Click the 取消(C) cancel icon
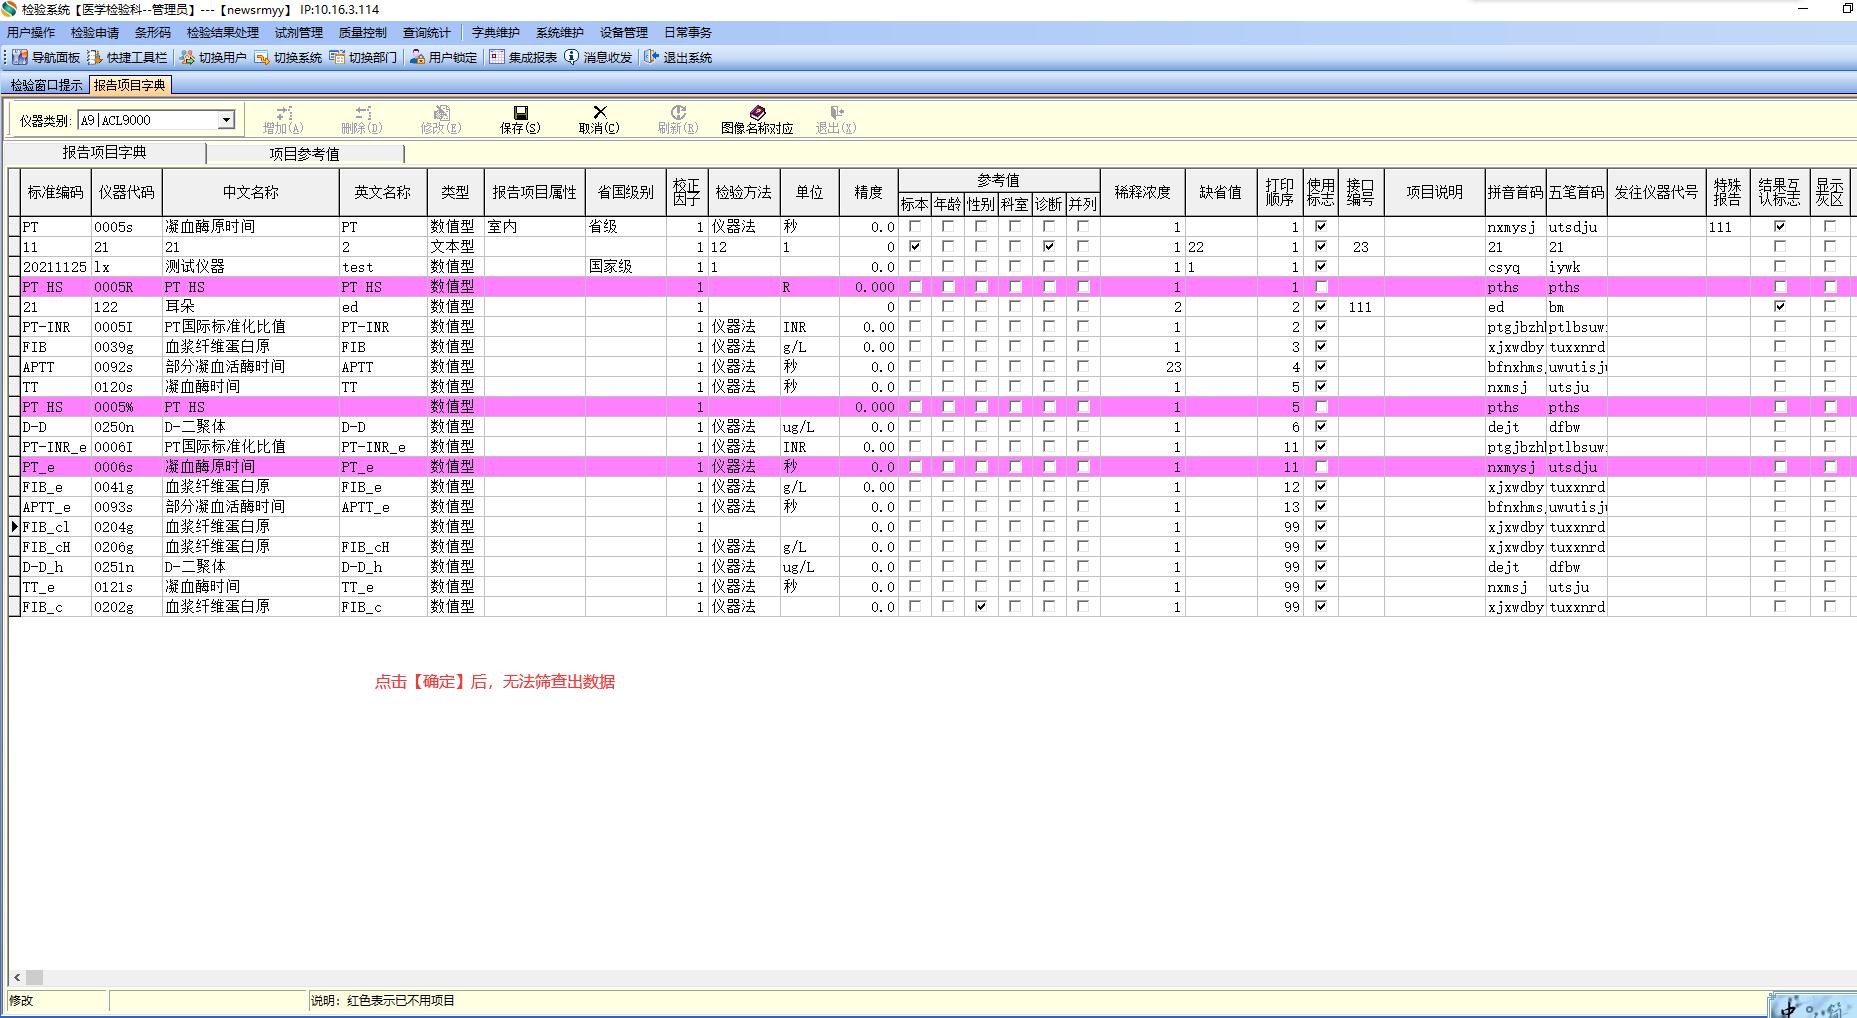Viewport: 1857px width, 1018px height. [x=599, y=112]
